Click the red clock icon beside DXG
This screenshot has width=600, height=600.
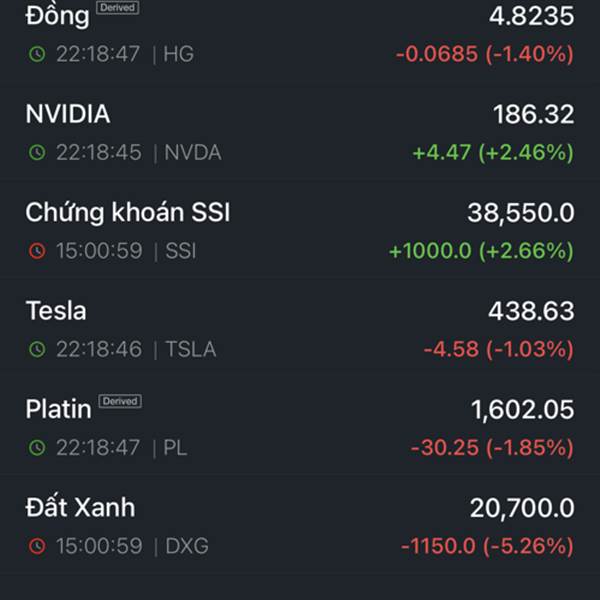(37, 546)
